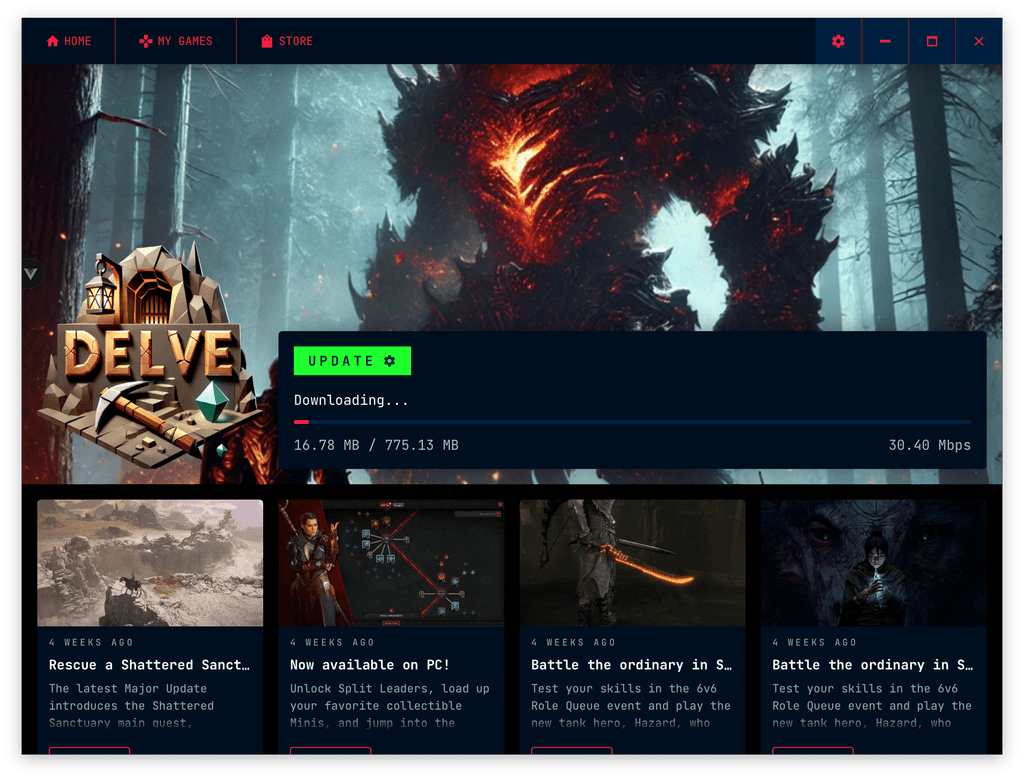
Task: Open the Store shopping bag icon
Action: 266,41
